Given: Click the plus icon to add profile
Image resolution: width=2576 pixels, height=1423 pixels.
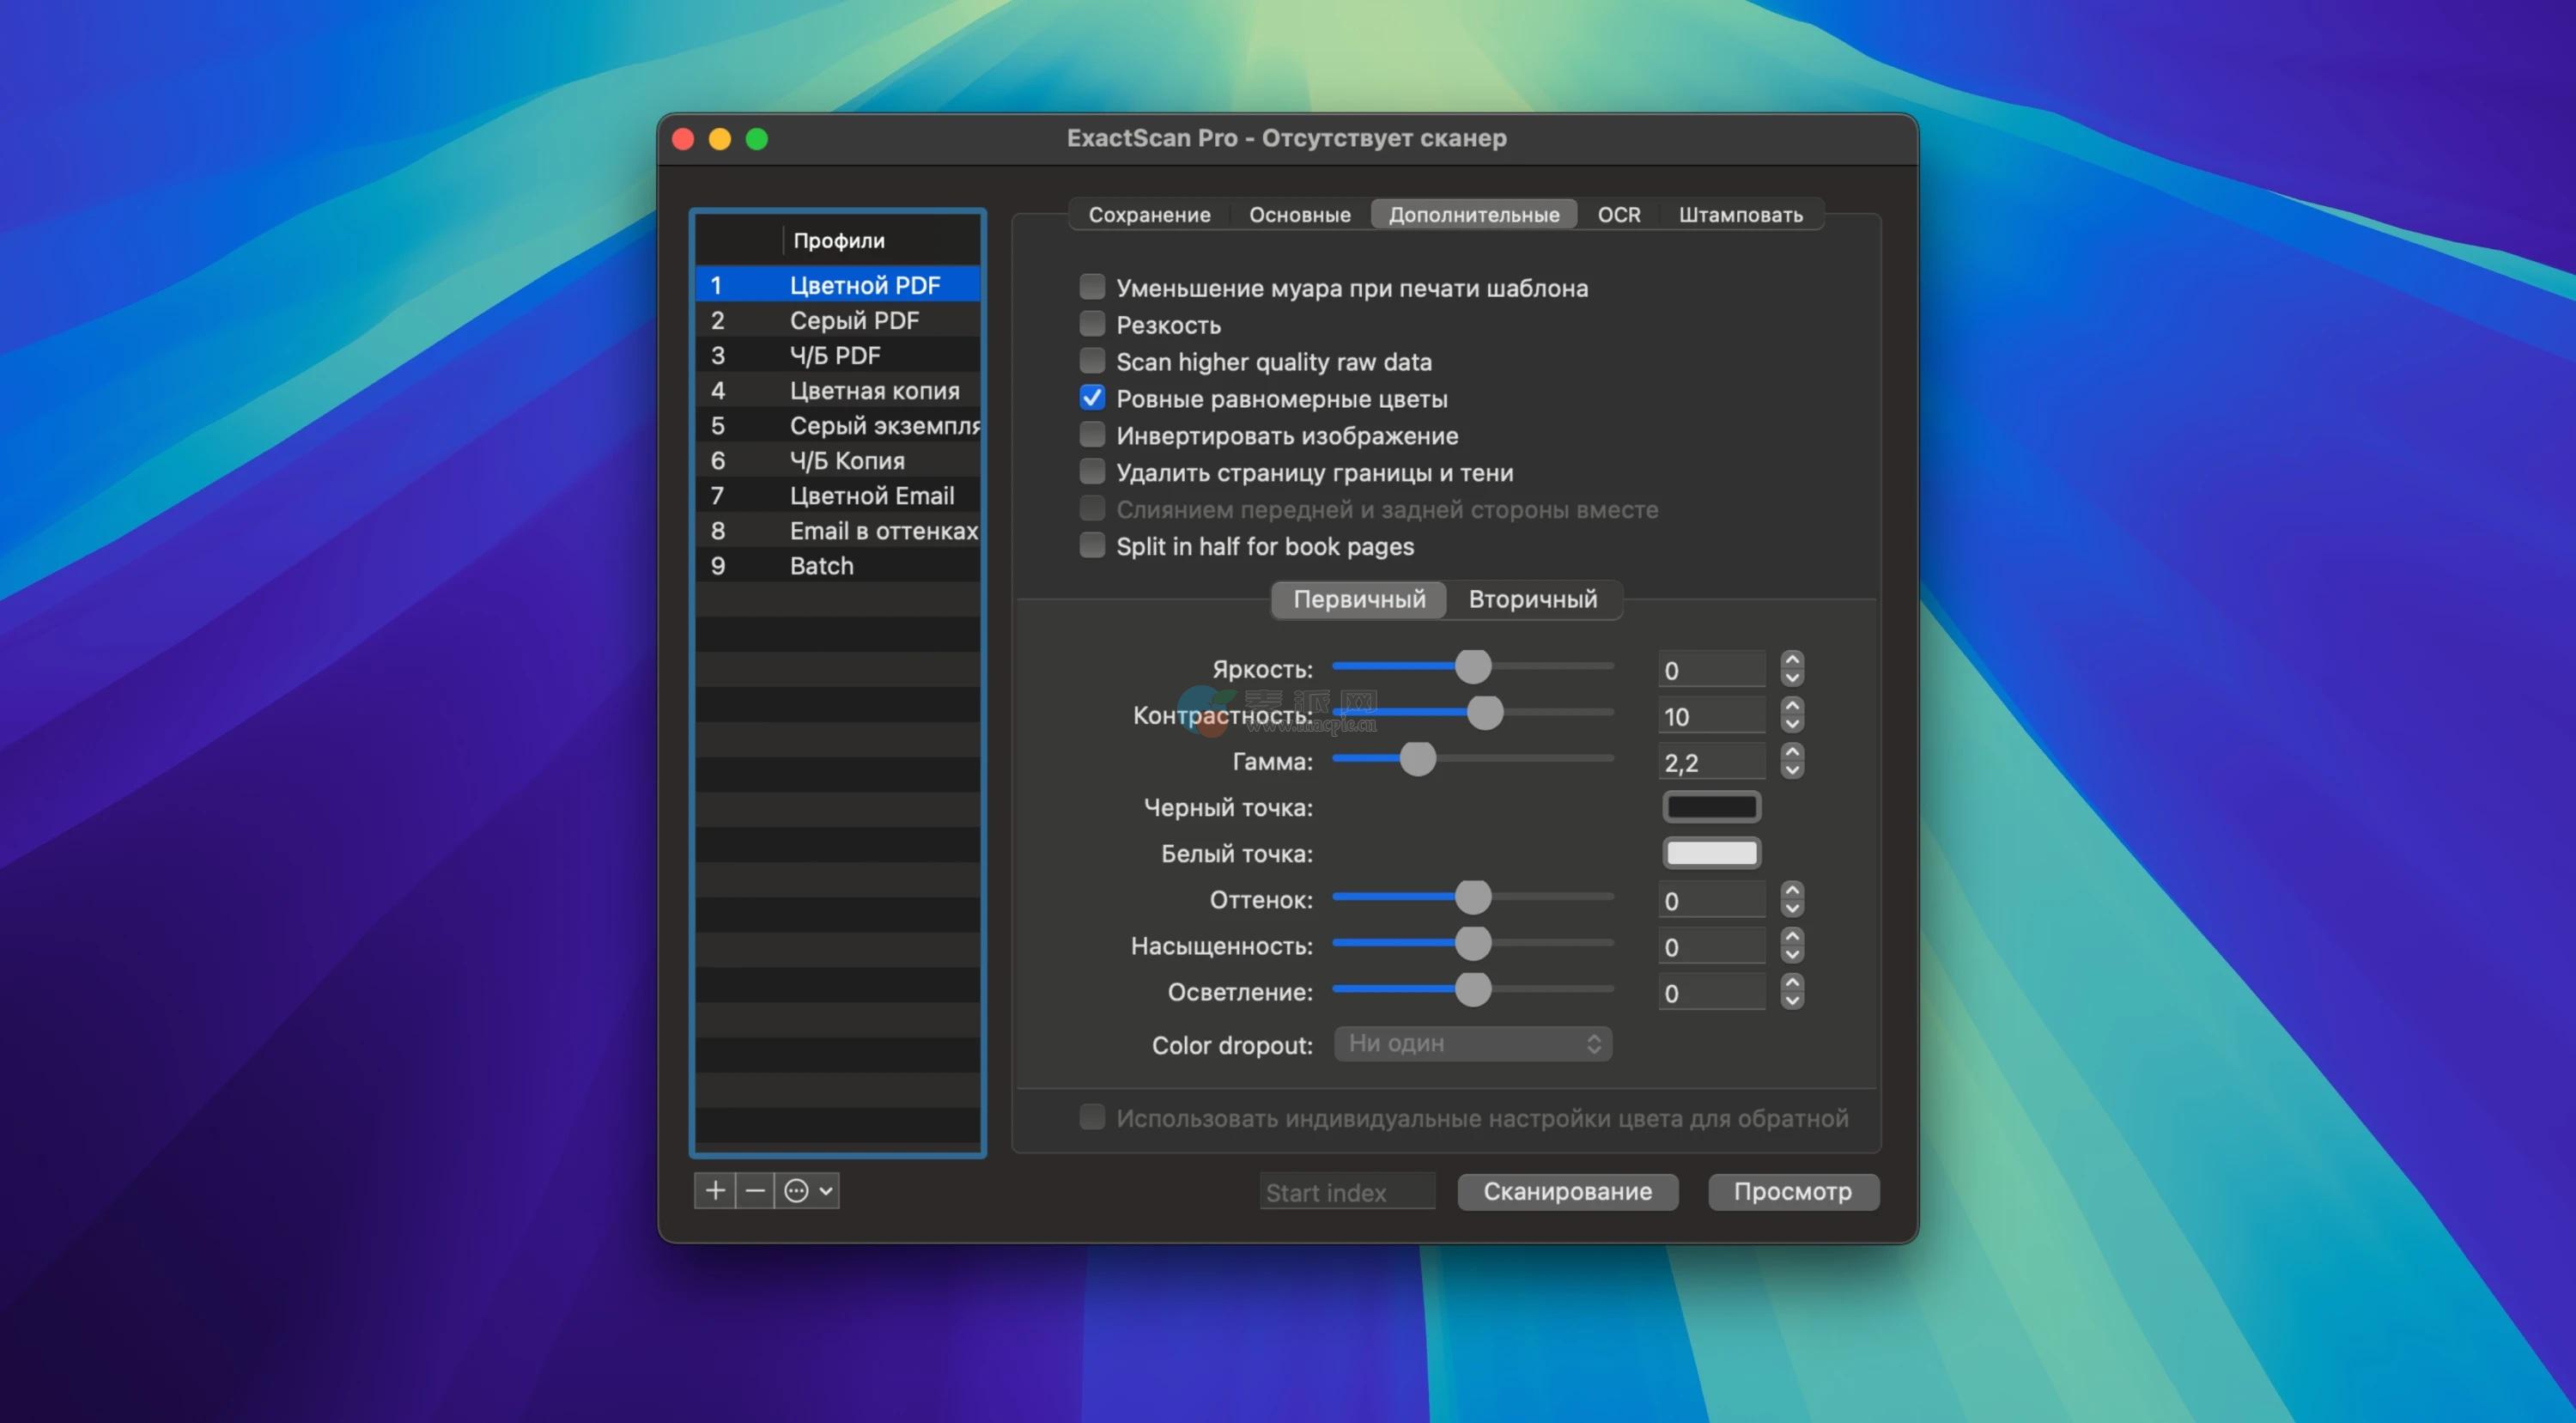Looking at the screenshot, I should 715,1190.
